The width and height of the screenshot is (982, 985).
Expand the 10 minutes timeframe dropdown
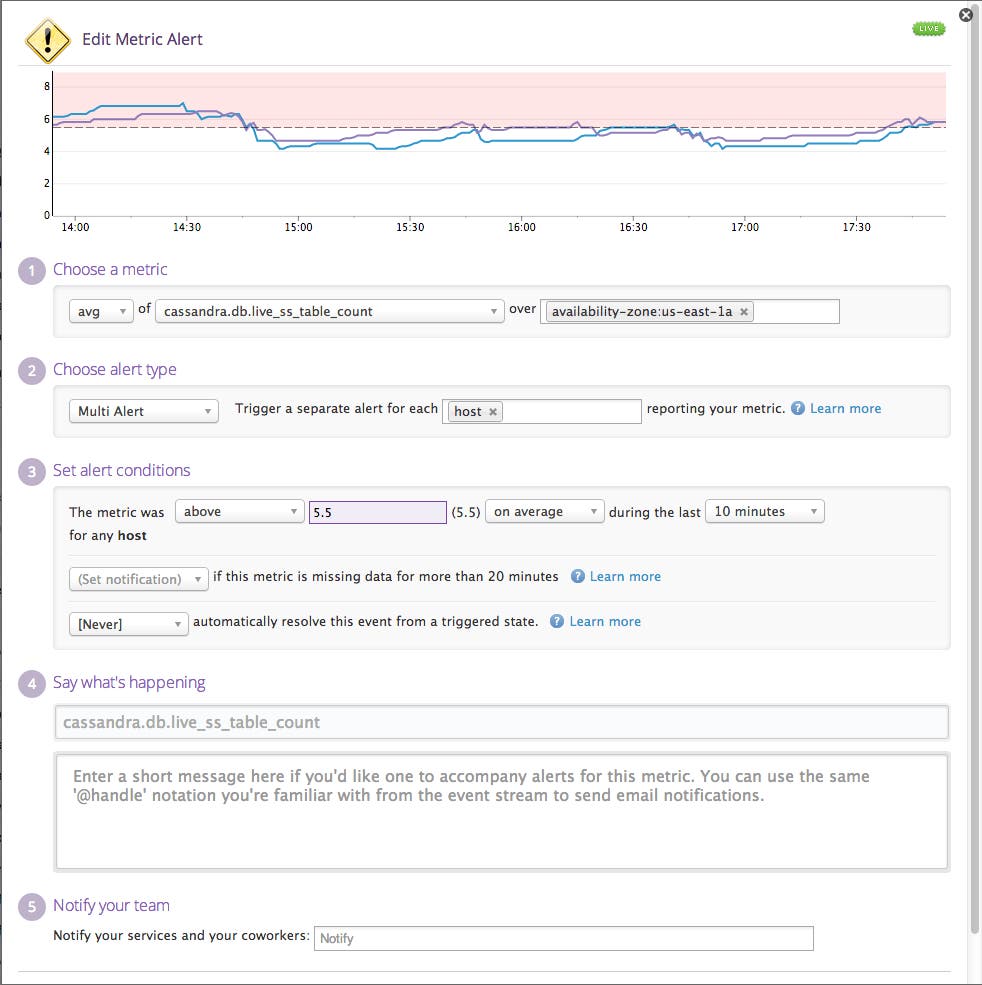(x=764, y=511)
